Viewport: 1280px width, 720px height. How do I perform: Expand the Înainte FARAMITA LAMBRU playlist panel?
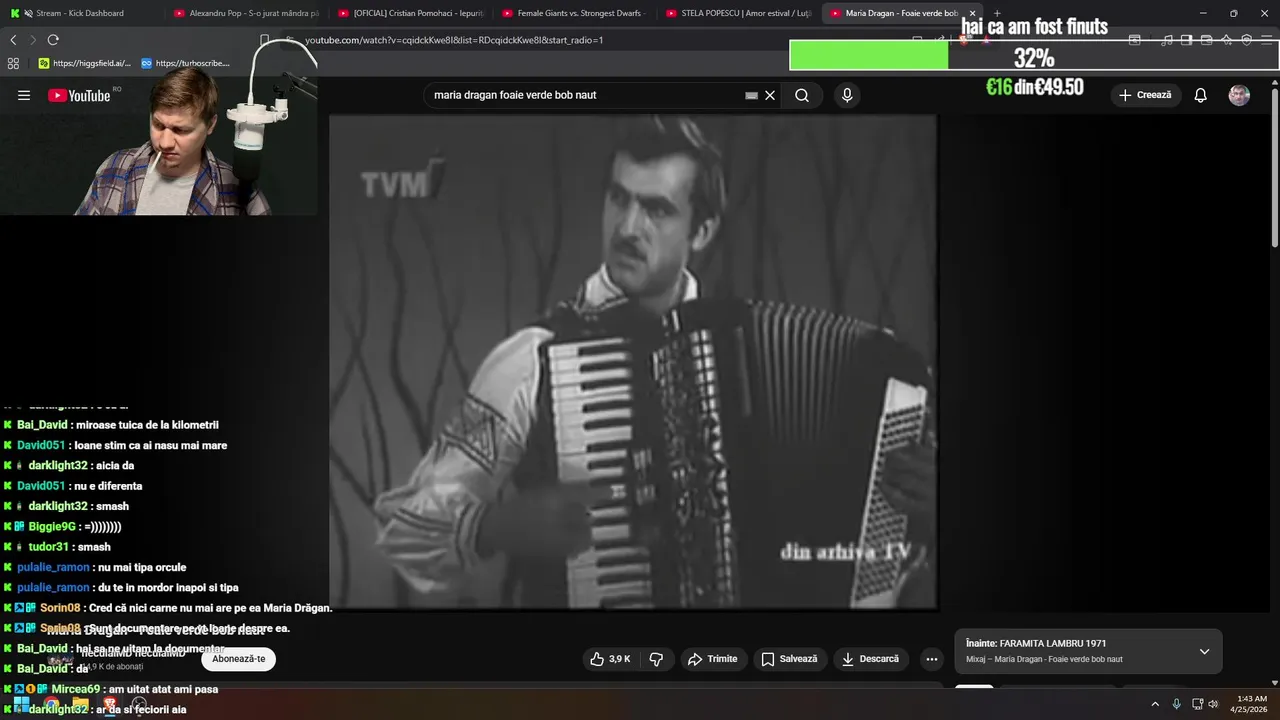pyautogui.click(x=1204, y=651)
